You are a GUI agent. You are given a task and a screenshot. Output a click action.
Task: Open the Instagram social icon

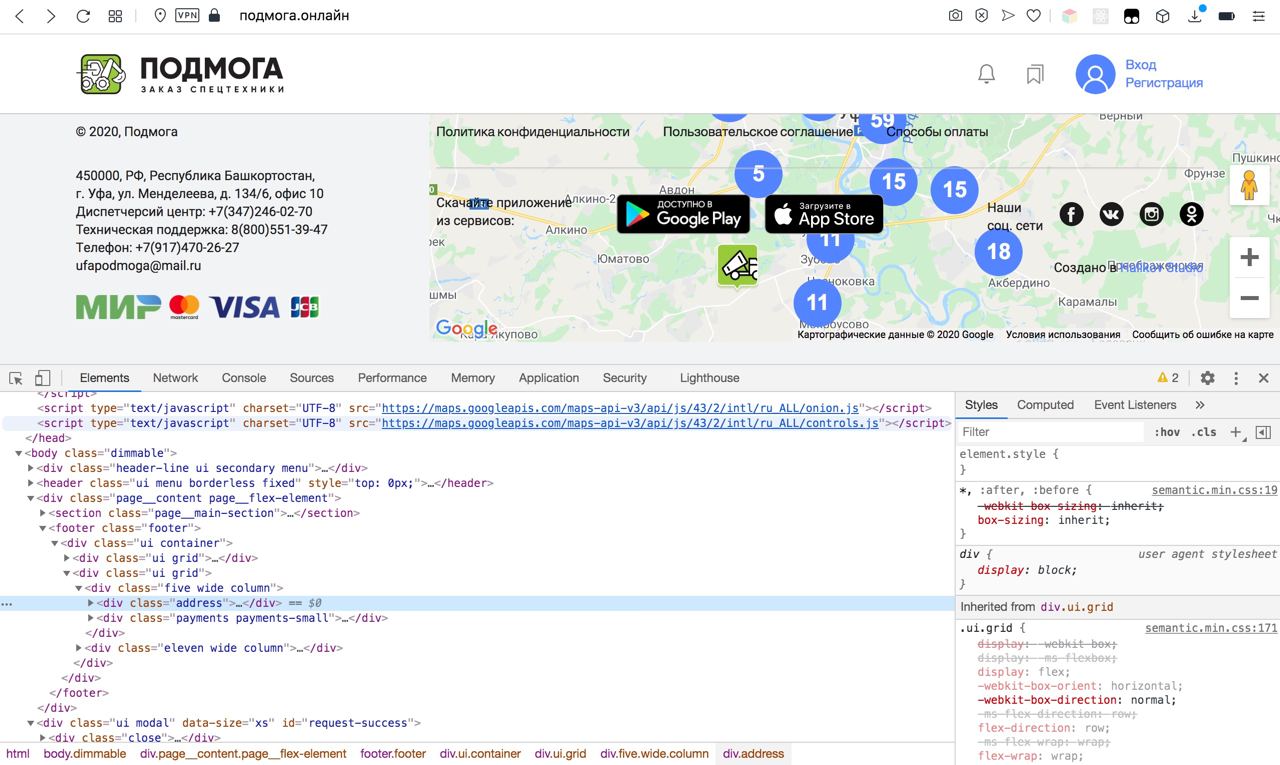1152,214
